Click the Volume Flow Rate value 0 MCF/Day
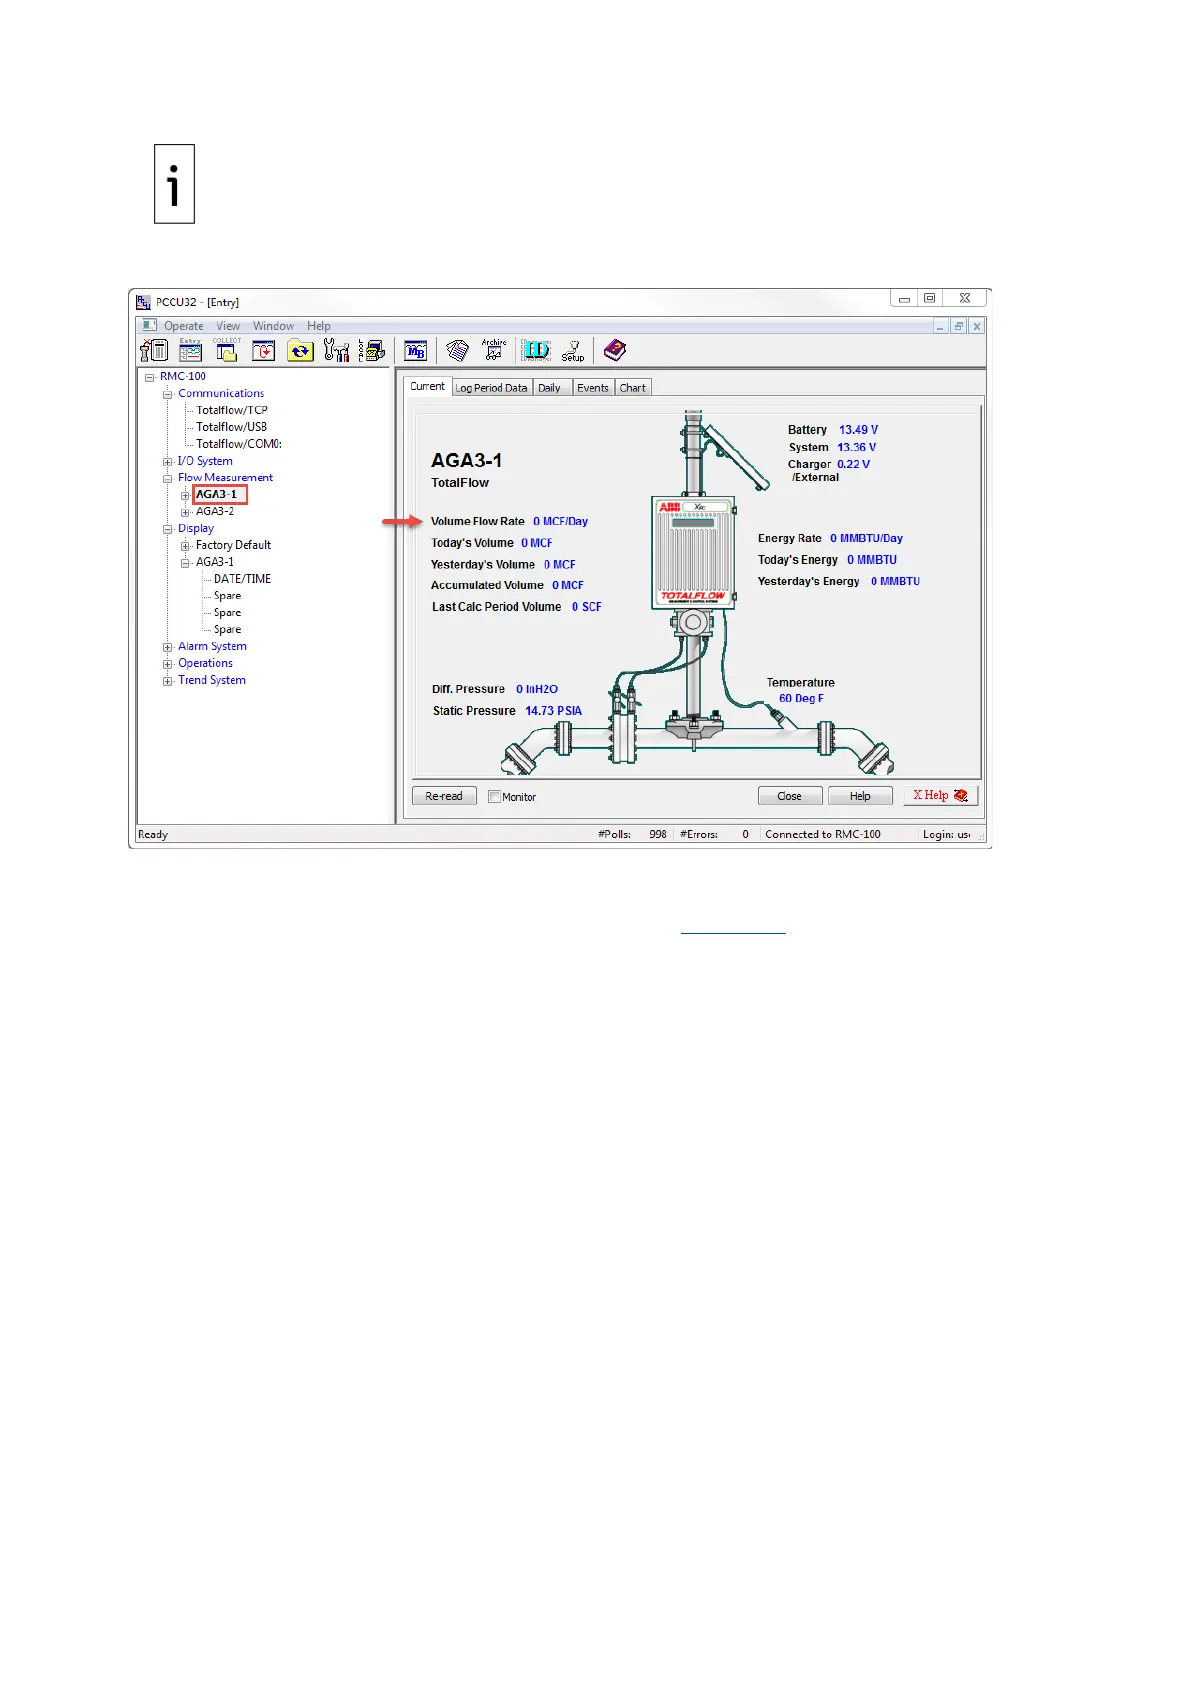1191x1684 pixels. tap(560, 521)
